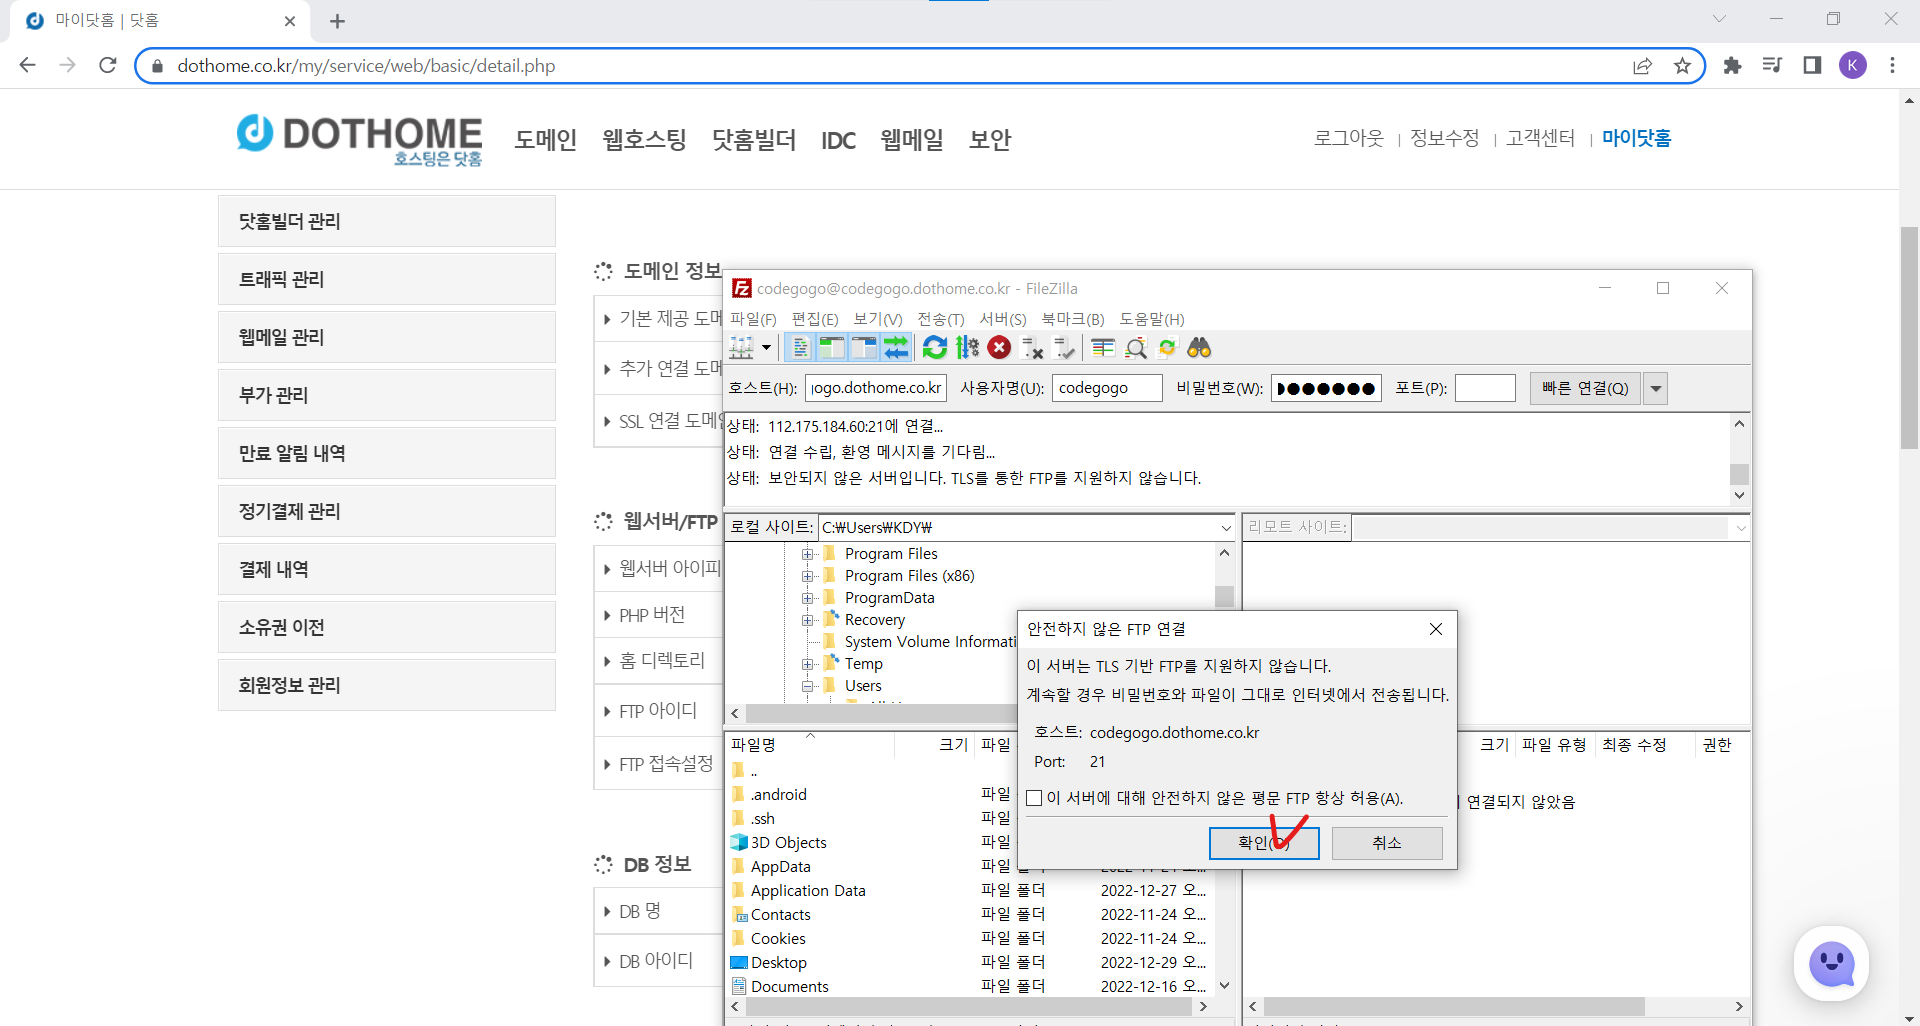Screen dimensions: 1920x1026
Task: Open the 도메인 navigation menu item
Action: [x=546, y=140]
